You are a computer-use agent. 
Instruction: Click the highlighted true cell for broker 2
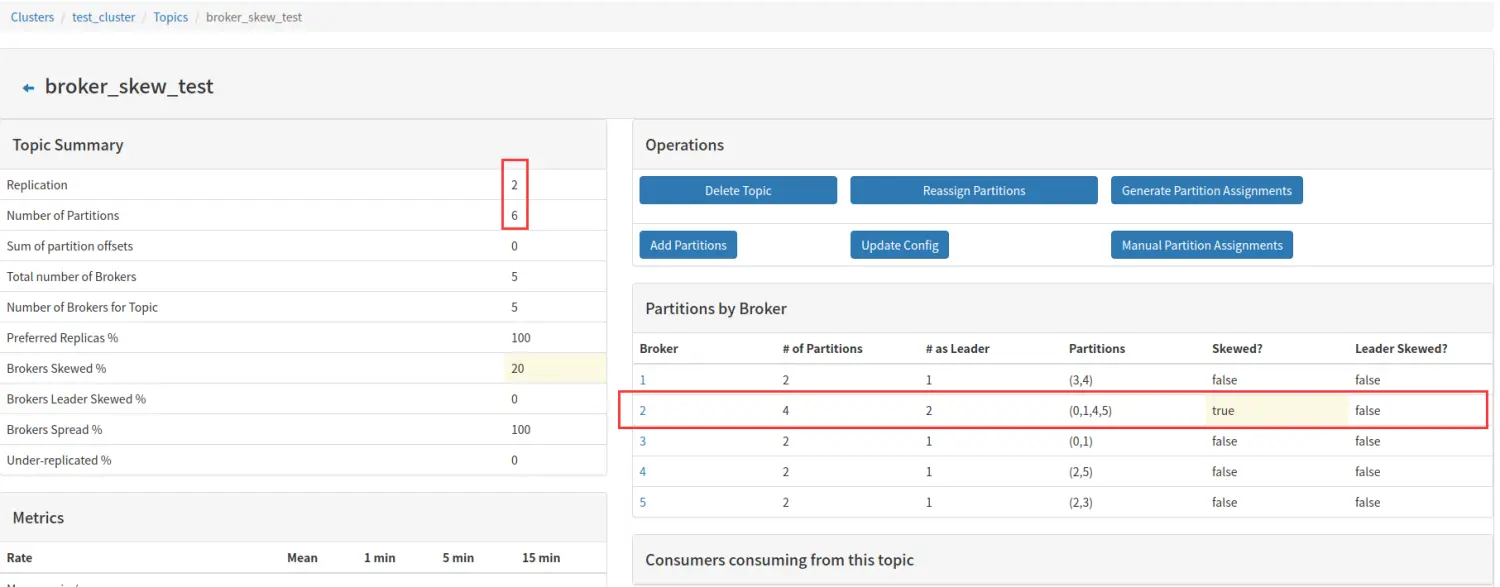(x=1223, y=411)
